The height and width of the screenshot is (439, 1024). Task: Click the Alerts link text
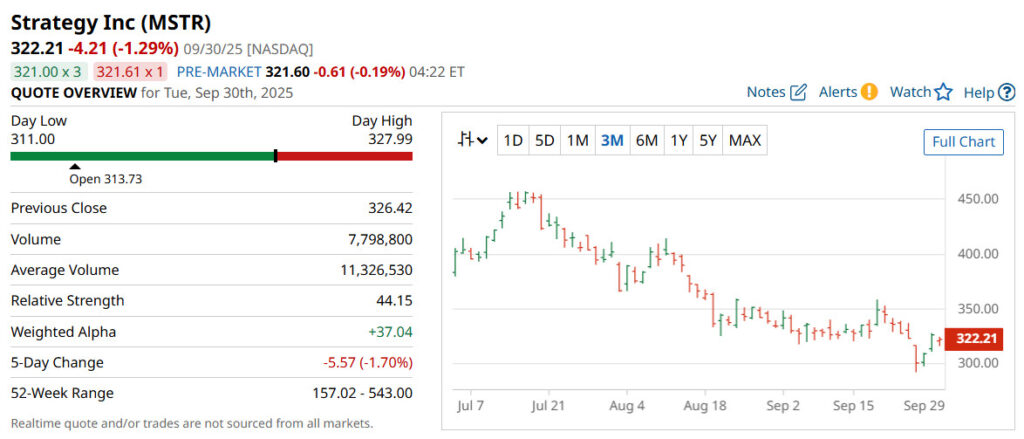pos(838,92)
